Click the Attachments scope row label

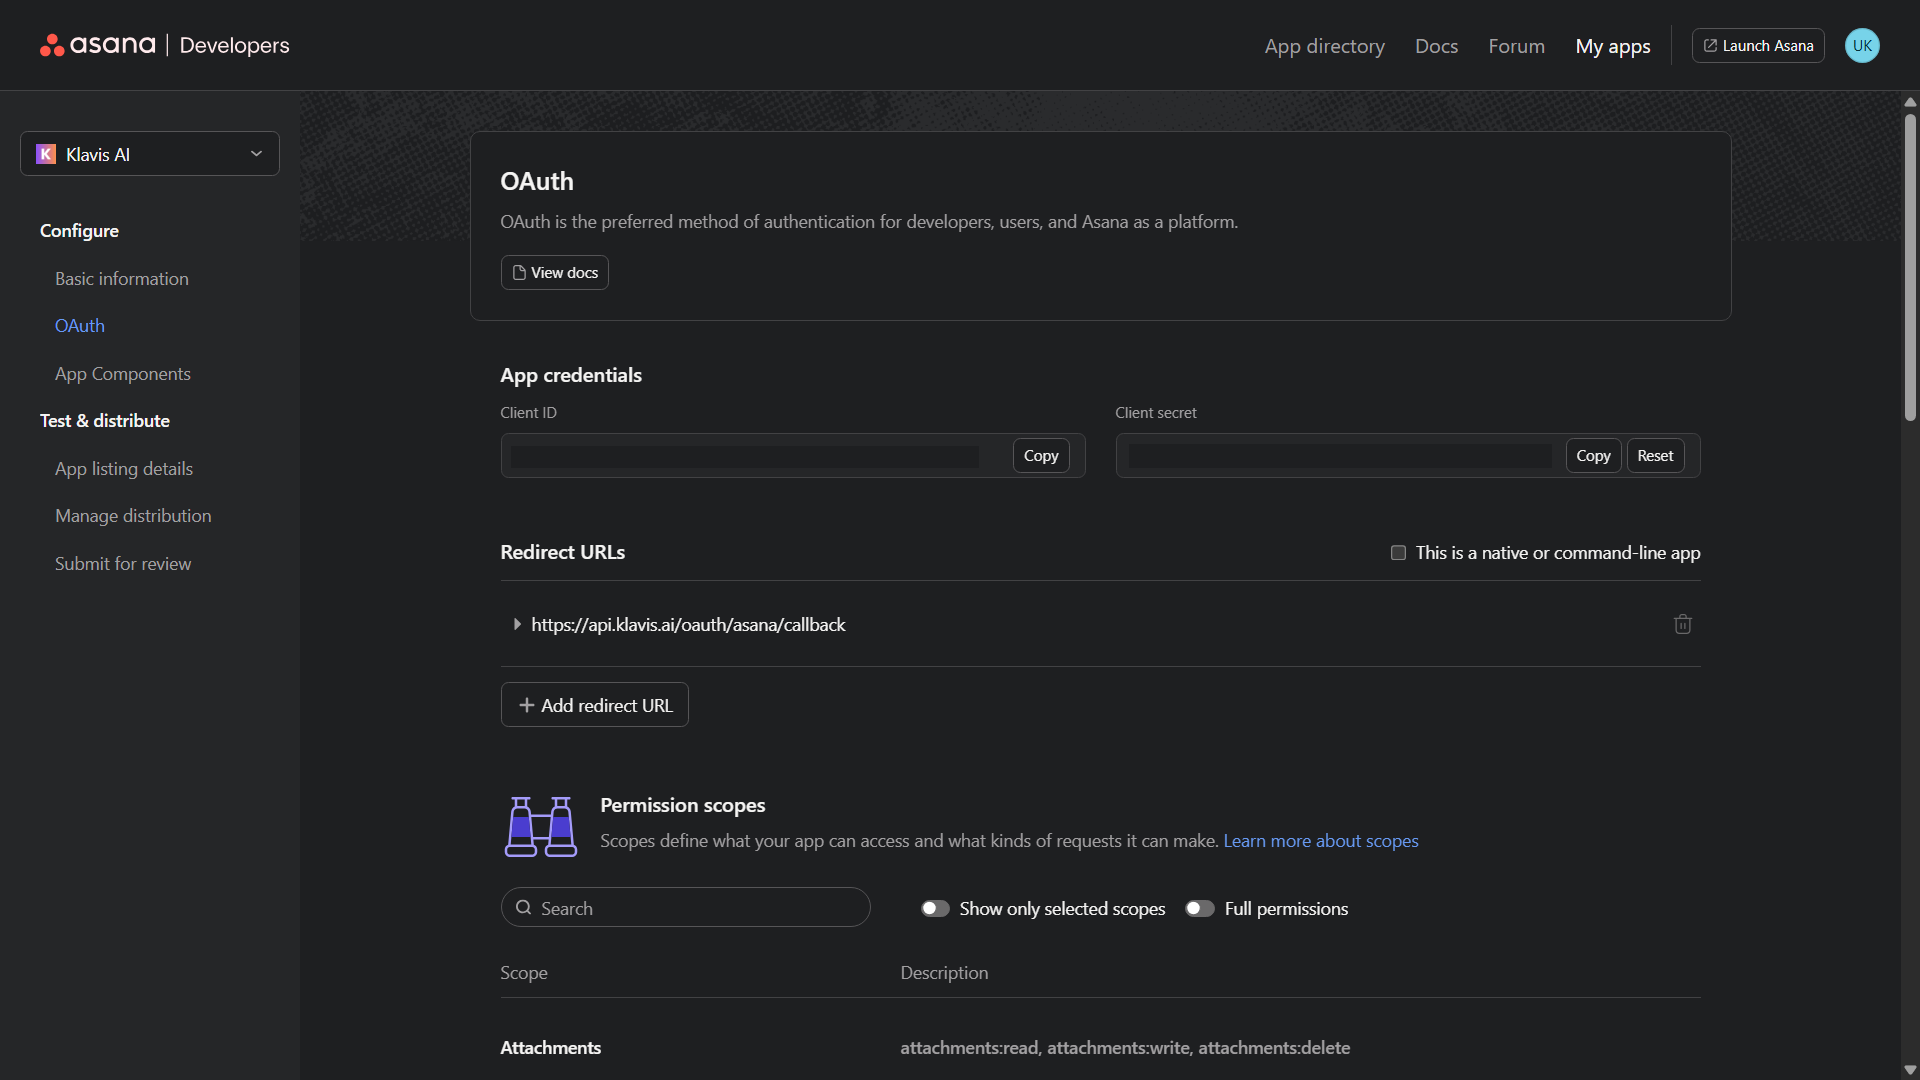point(551,1048)
